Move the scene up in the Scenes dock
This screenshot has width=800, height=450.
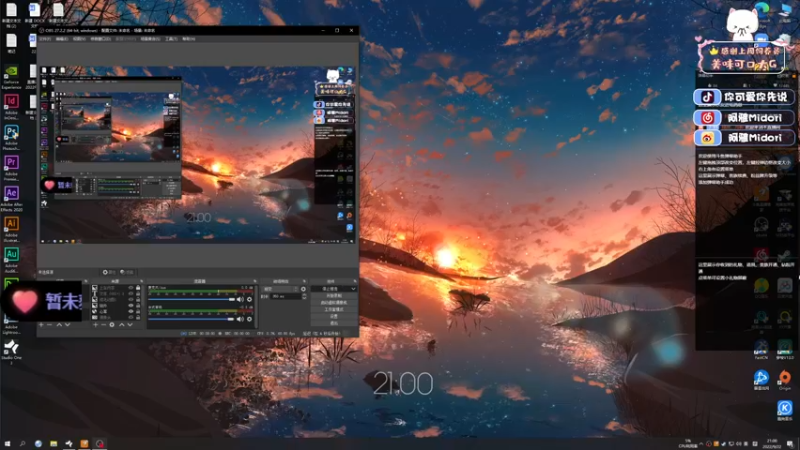(x=59, y=324)
